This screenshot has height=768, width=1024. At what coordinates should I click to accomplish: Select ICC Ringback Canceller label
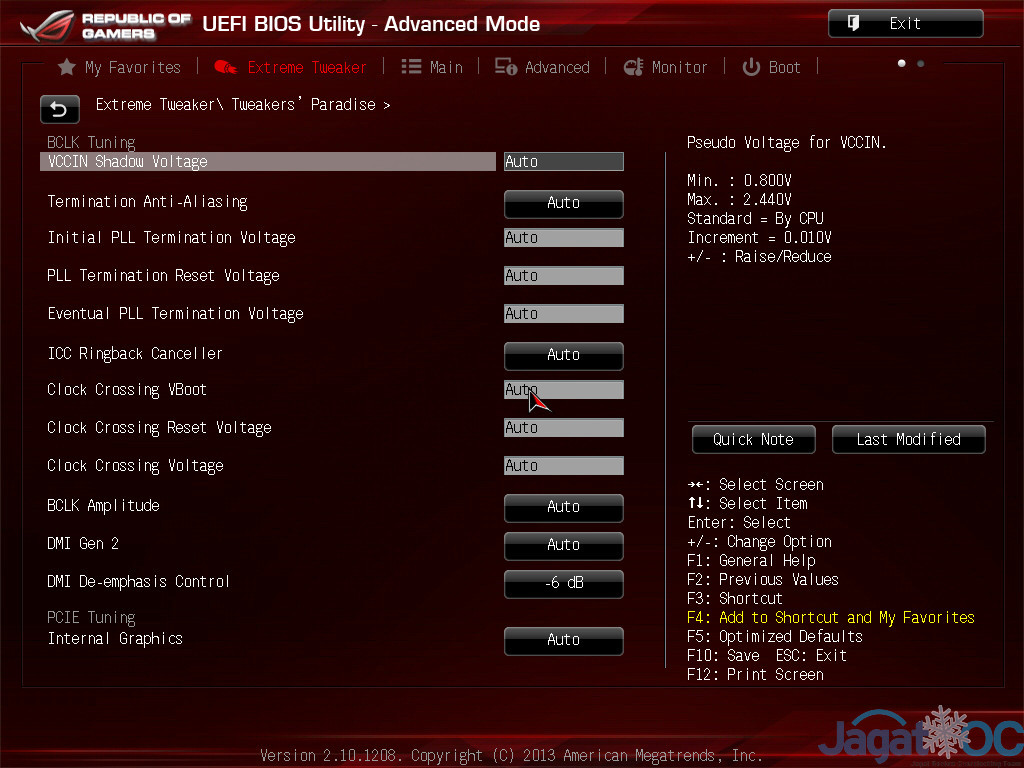[135, 353]
